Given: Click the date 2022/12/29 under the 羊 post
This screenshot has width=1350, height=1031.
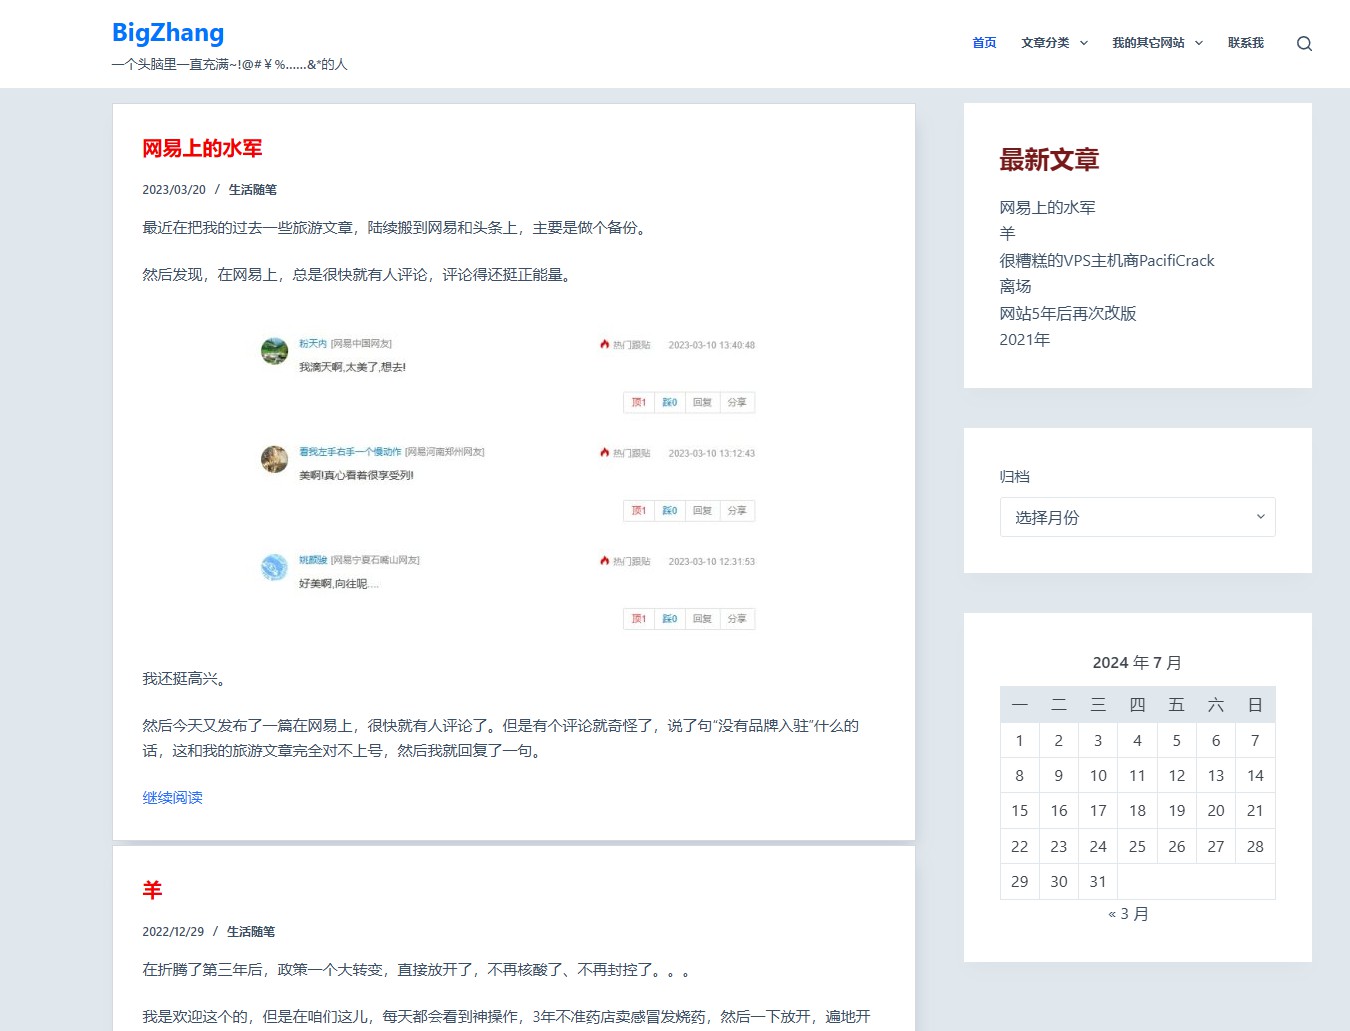Looking at the screenshot, I should coord(173,931).
